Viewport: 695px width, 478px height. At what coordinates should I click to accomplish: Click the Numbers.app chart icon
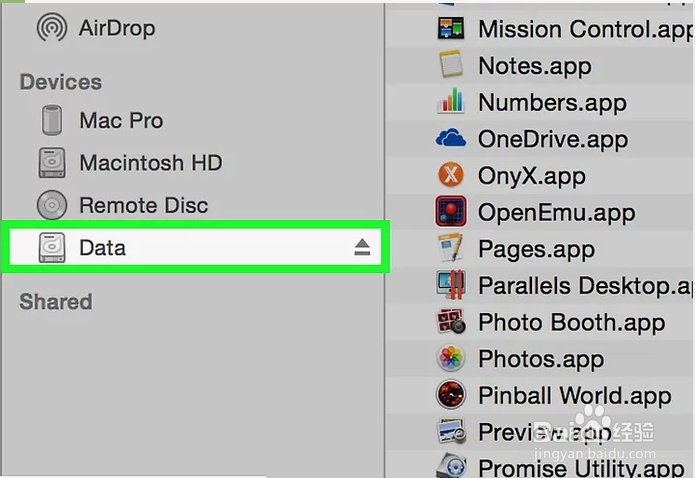(x=451, y=102)
